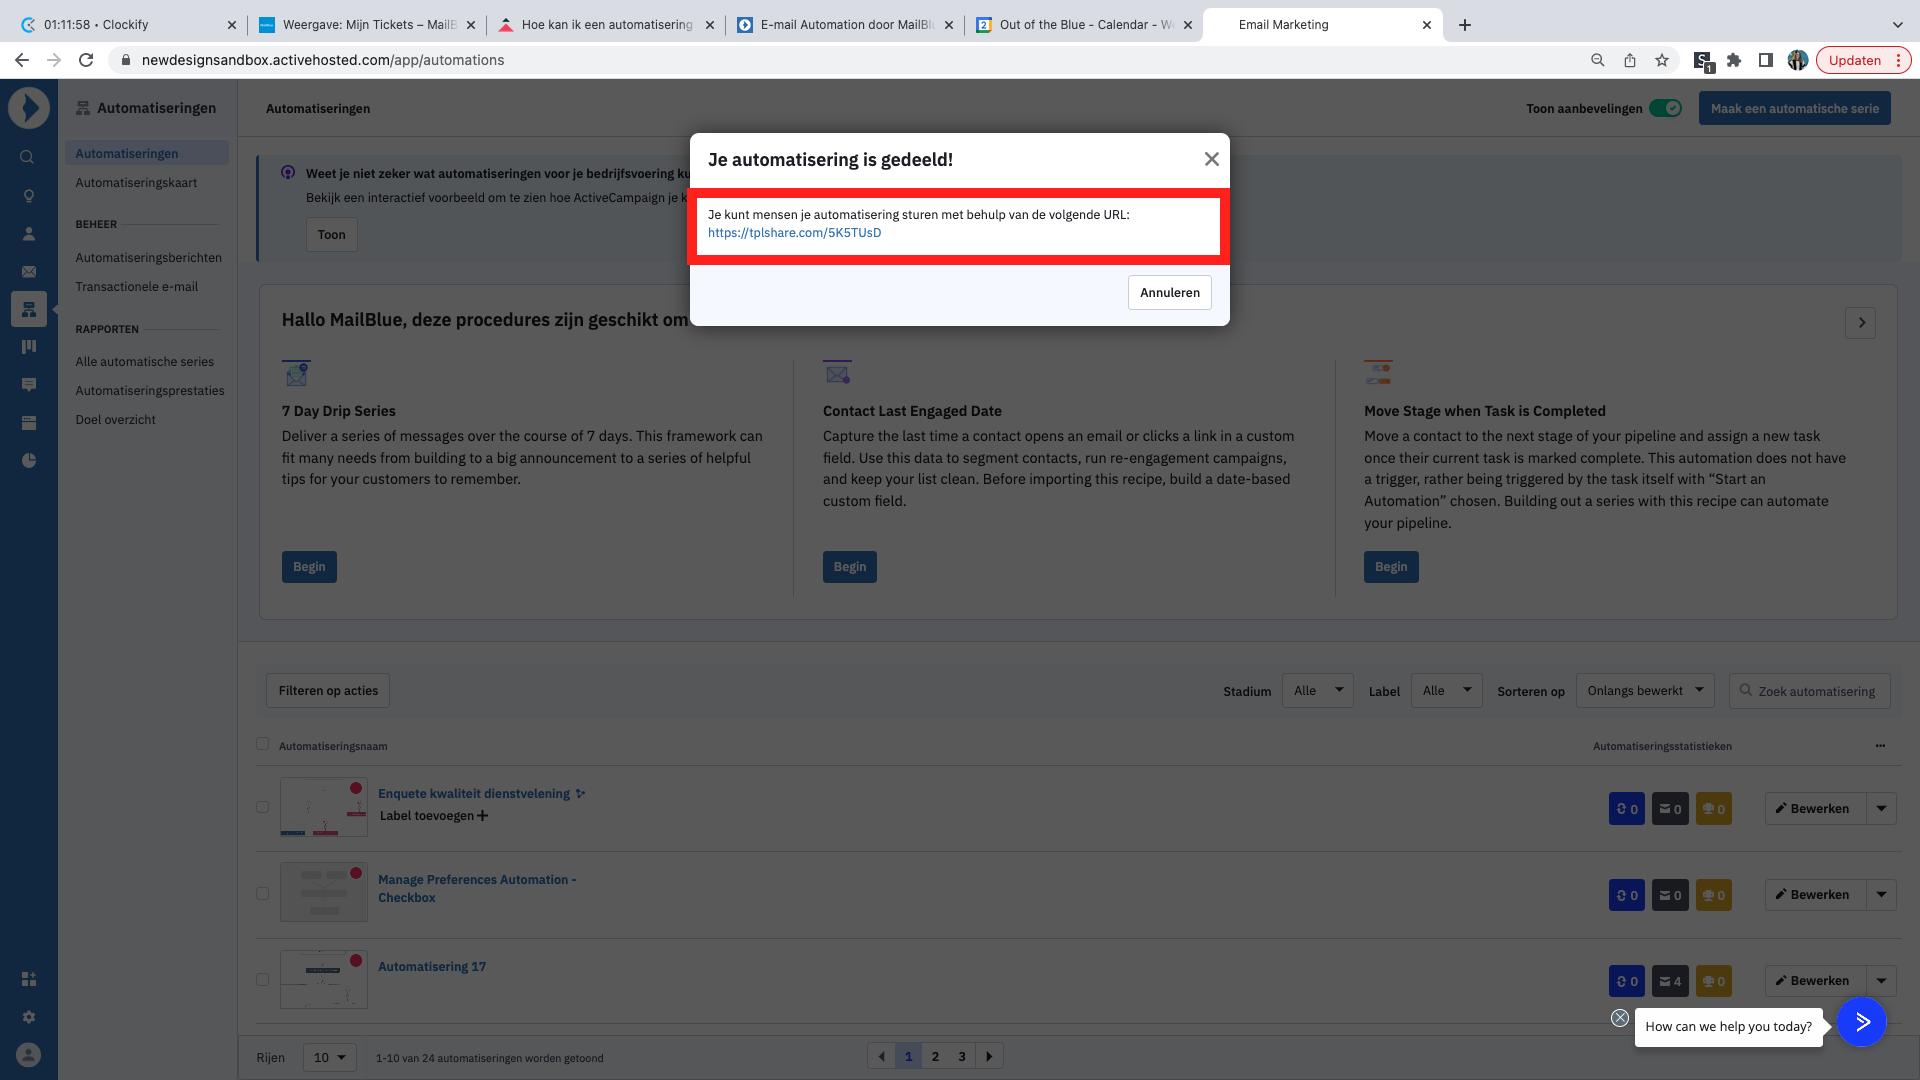This screenshot has height=1080, width=1920.
Task: Open Enquete kwaliteit dienstvelening thumbnail
Action: click(x=323, y=807)
